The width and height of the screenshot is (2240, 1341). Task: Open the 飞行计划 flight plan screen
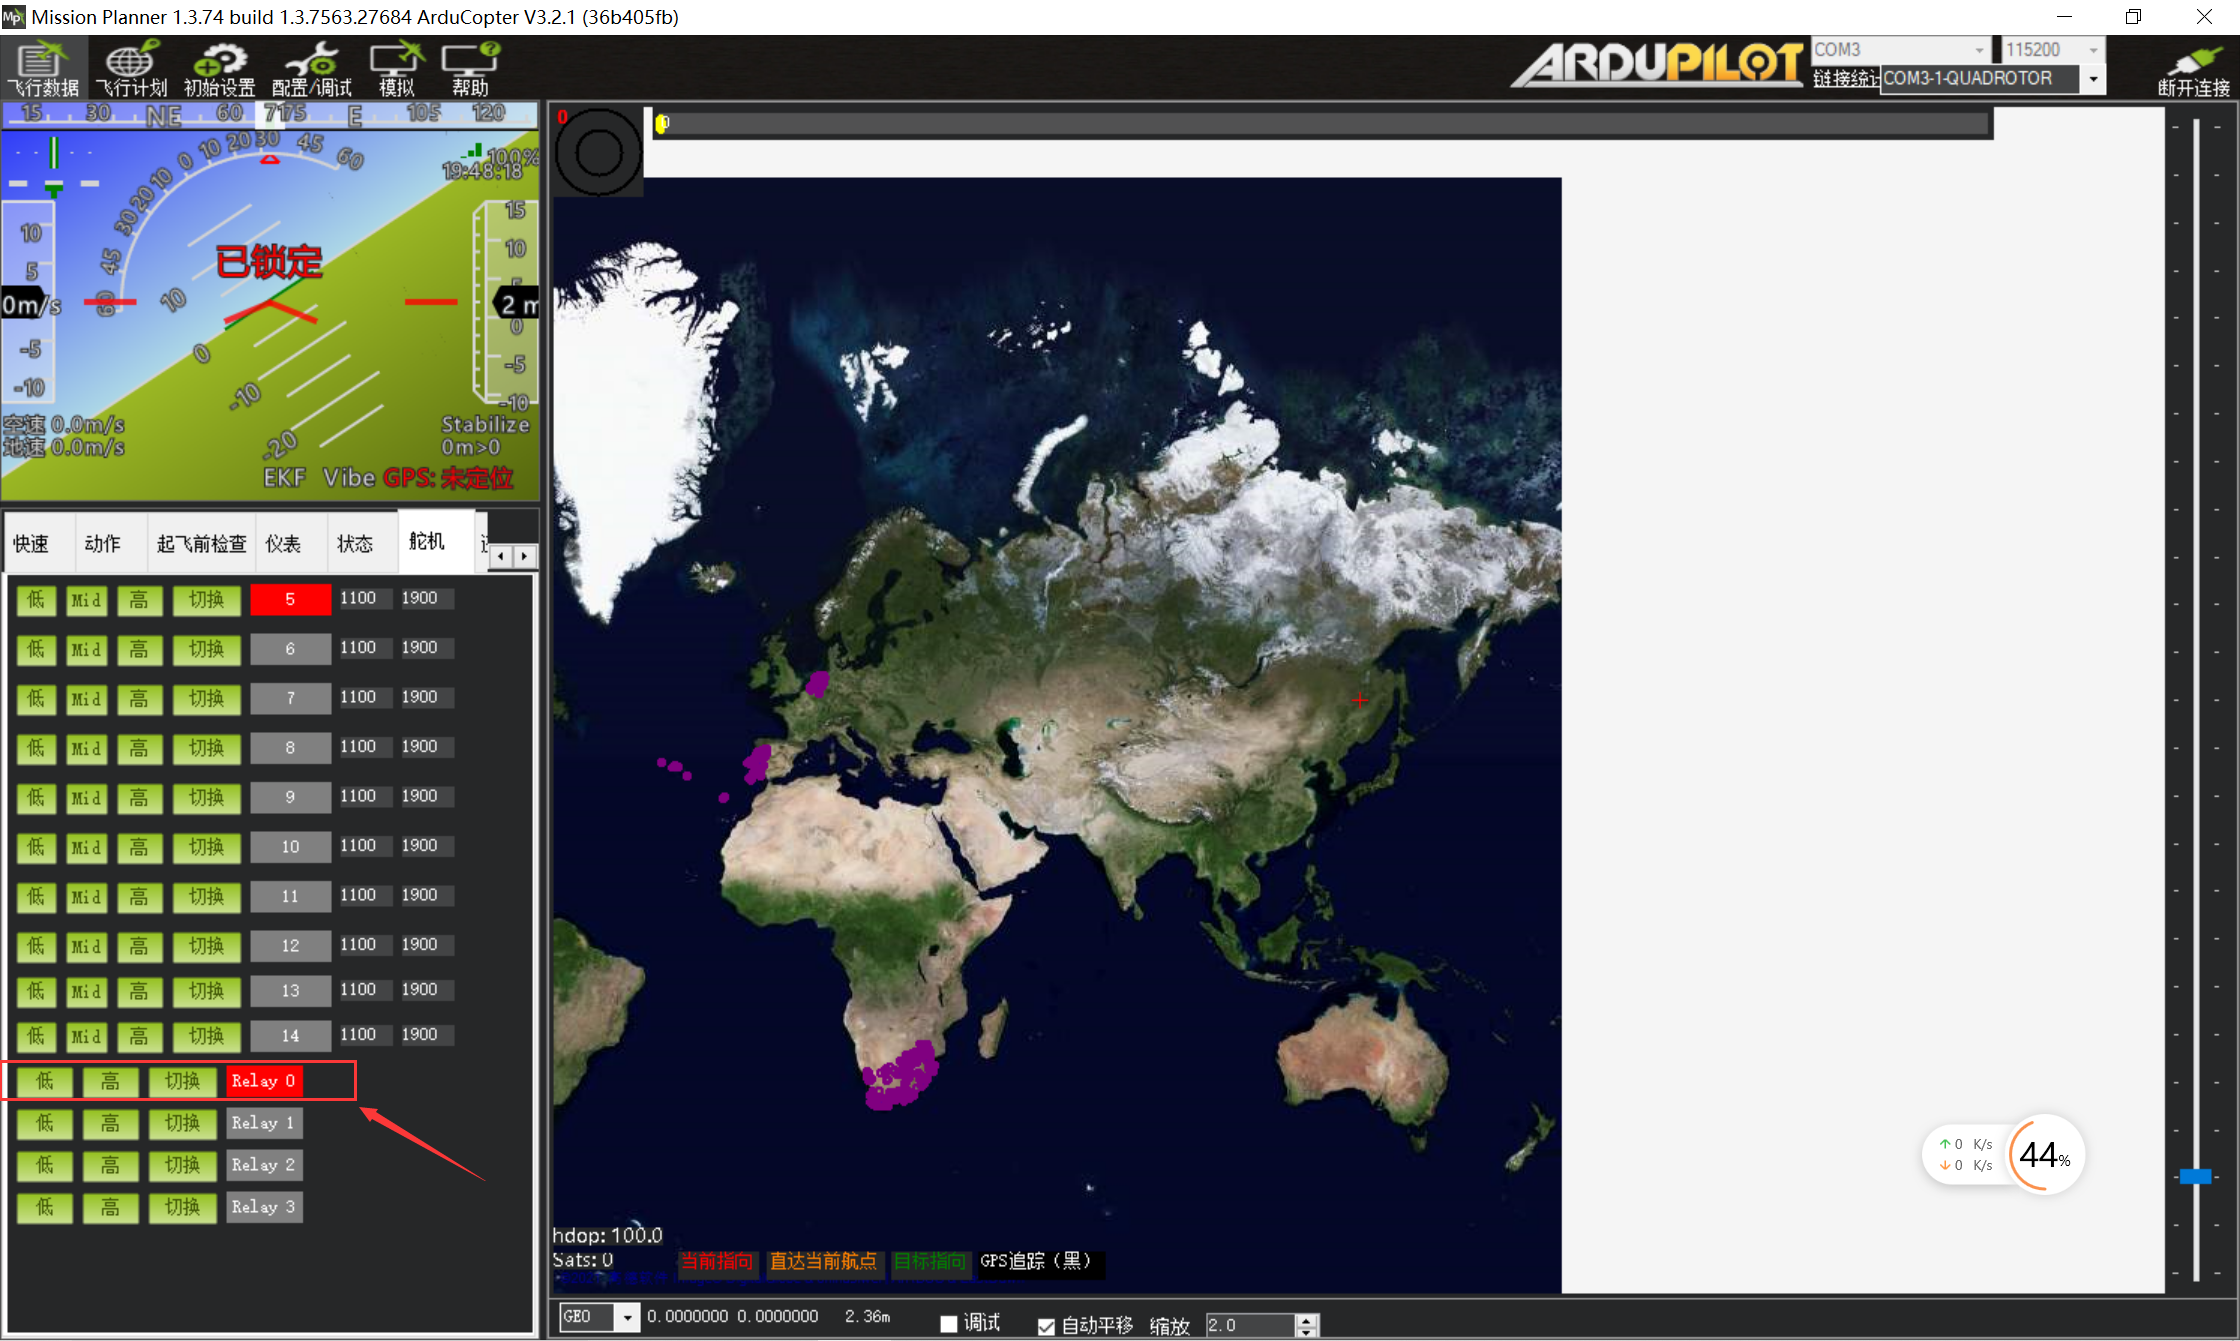click(x=132, y=68)
